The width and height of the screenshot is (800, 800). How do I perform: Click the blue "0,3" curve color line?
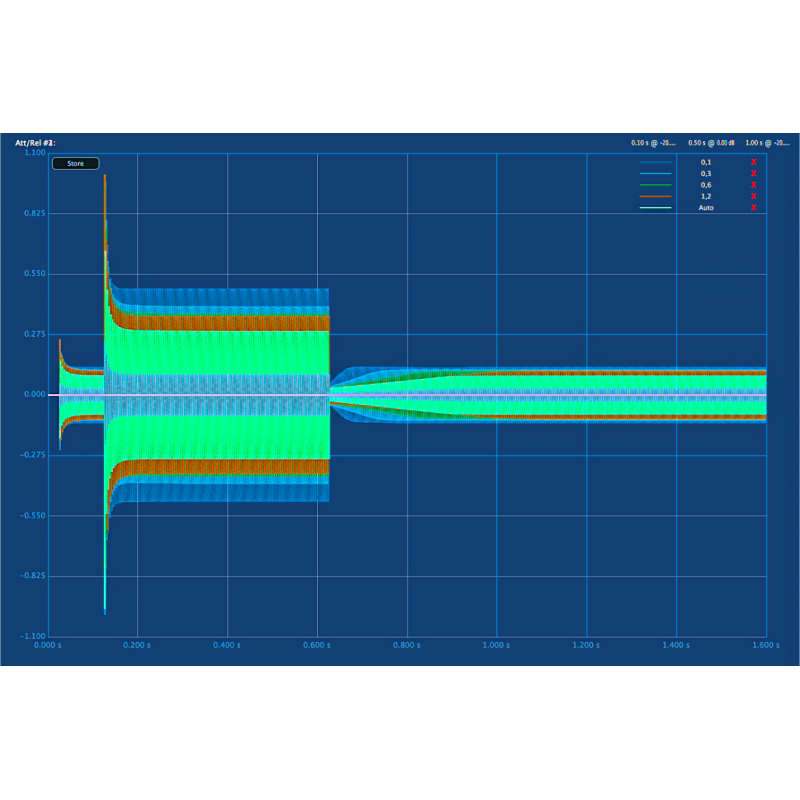(655, 173)
